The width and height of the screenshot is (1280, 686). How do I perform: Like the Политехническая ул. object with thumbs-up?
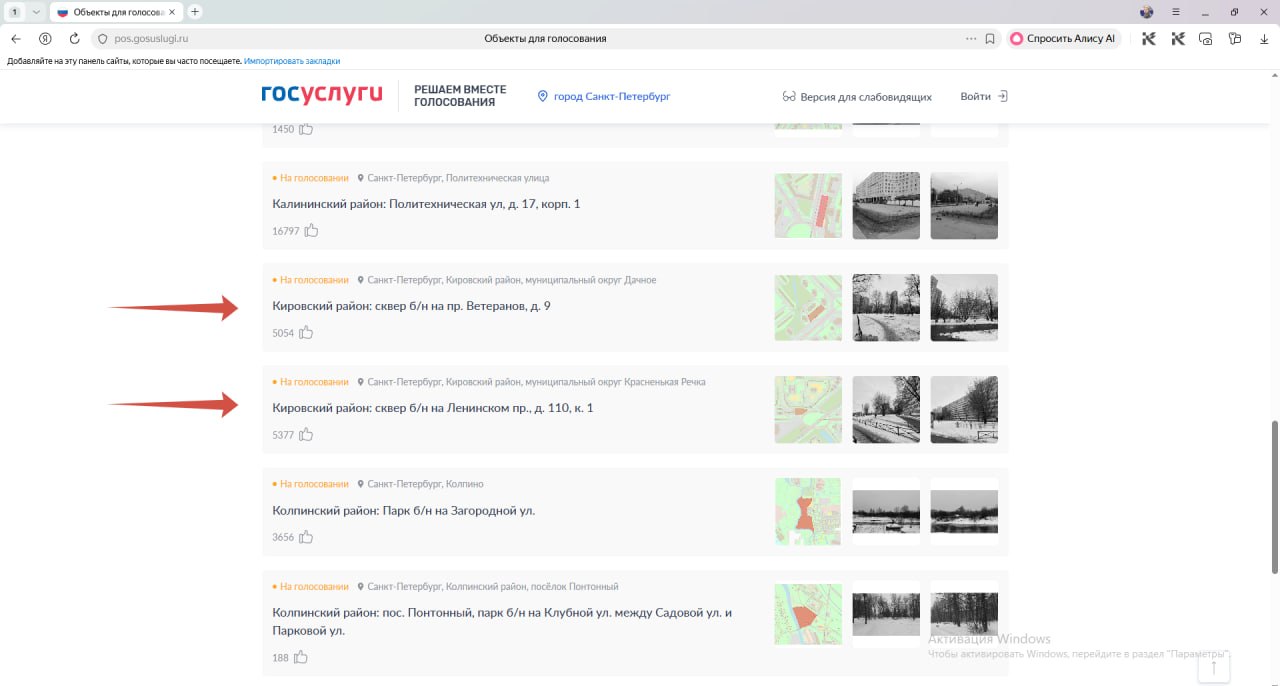311,231
